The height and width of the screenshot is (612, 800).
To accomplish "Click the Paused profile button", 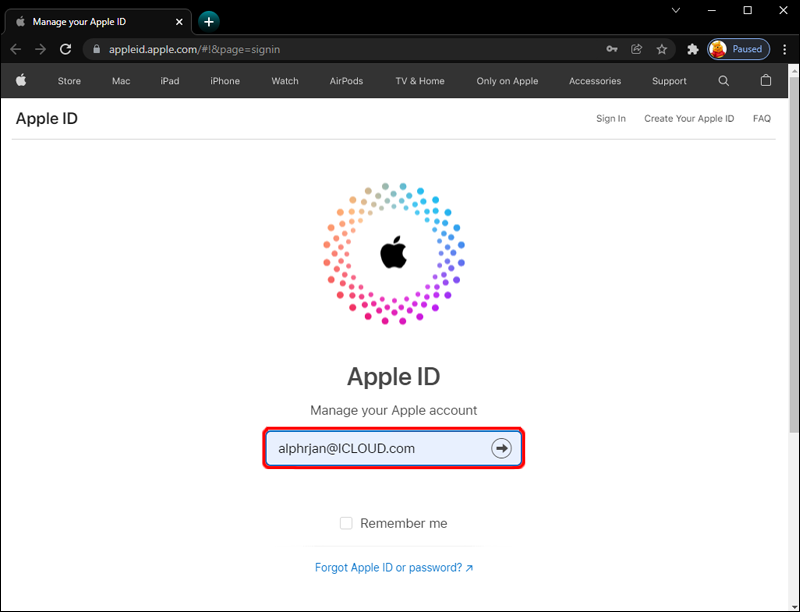I will [x=738, y=49].
